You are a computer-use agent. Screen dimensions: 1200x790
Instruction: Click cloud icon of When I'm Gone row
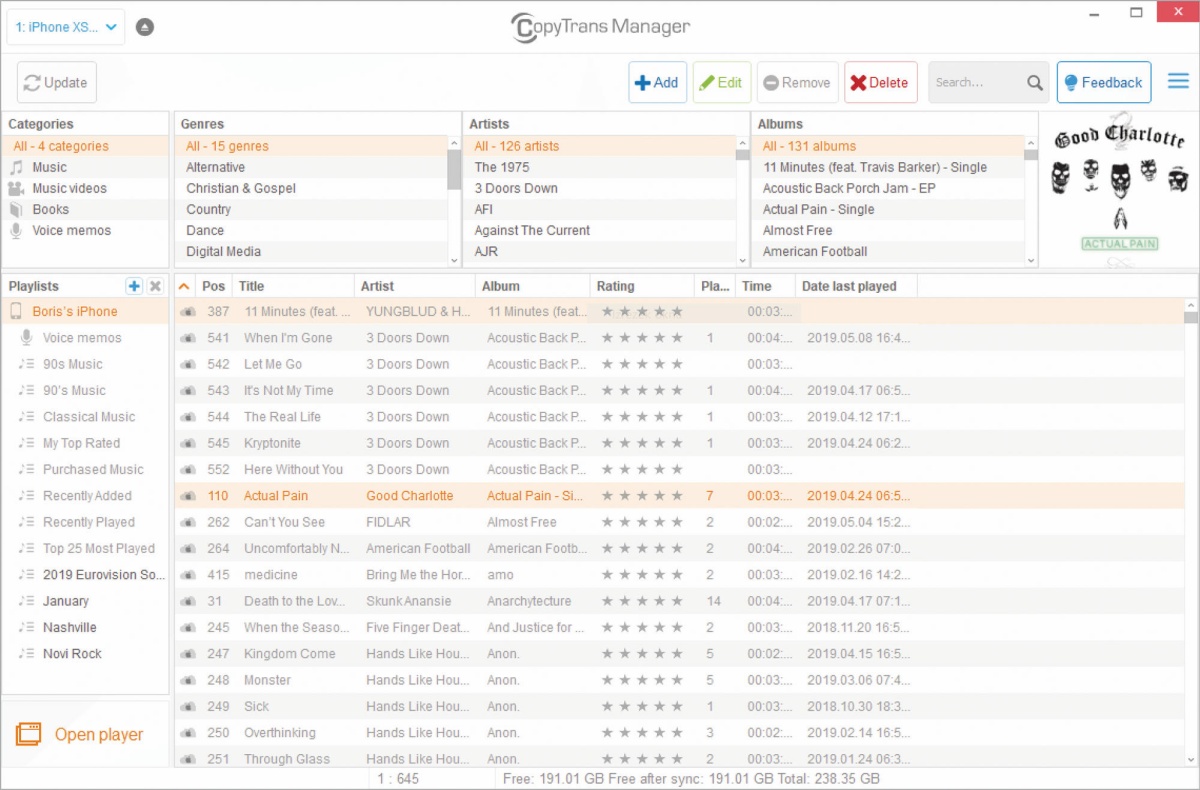pyautogui.click(x=187, y=338)
